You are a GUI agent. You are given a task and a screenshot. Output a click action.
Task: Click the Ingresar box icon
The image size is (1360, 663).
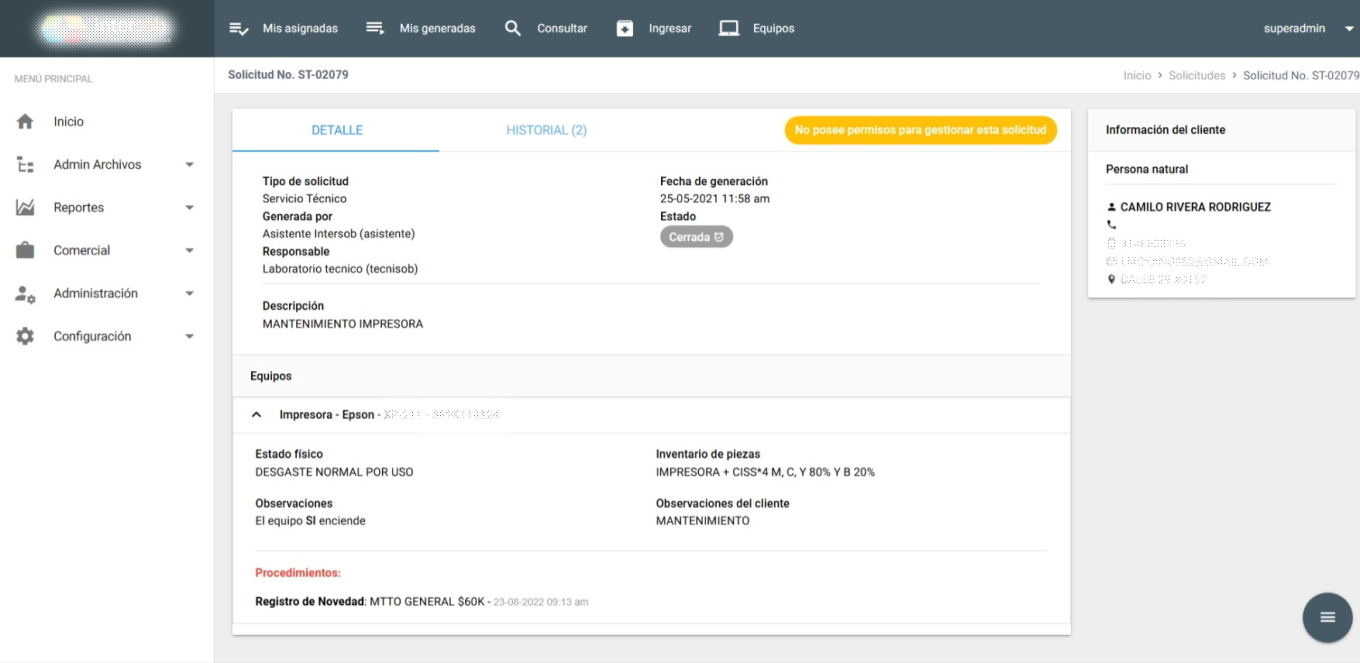click(625, 28)
